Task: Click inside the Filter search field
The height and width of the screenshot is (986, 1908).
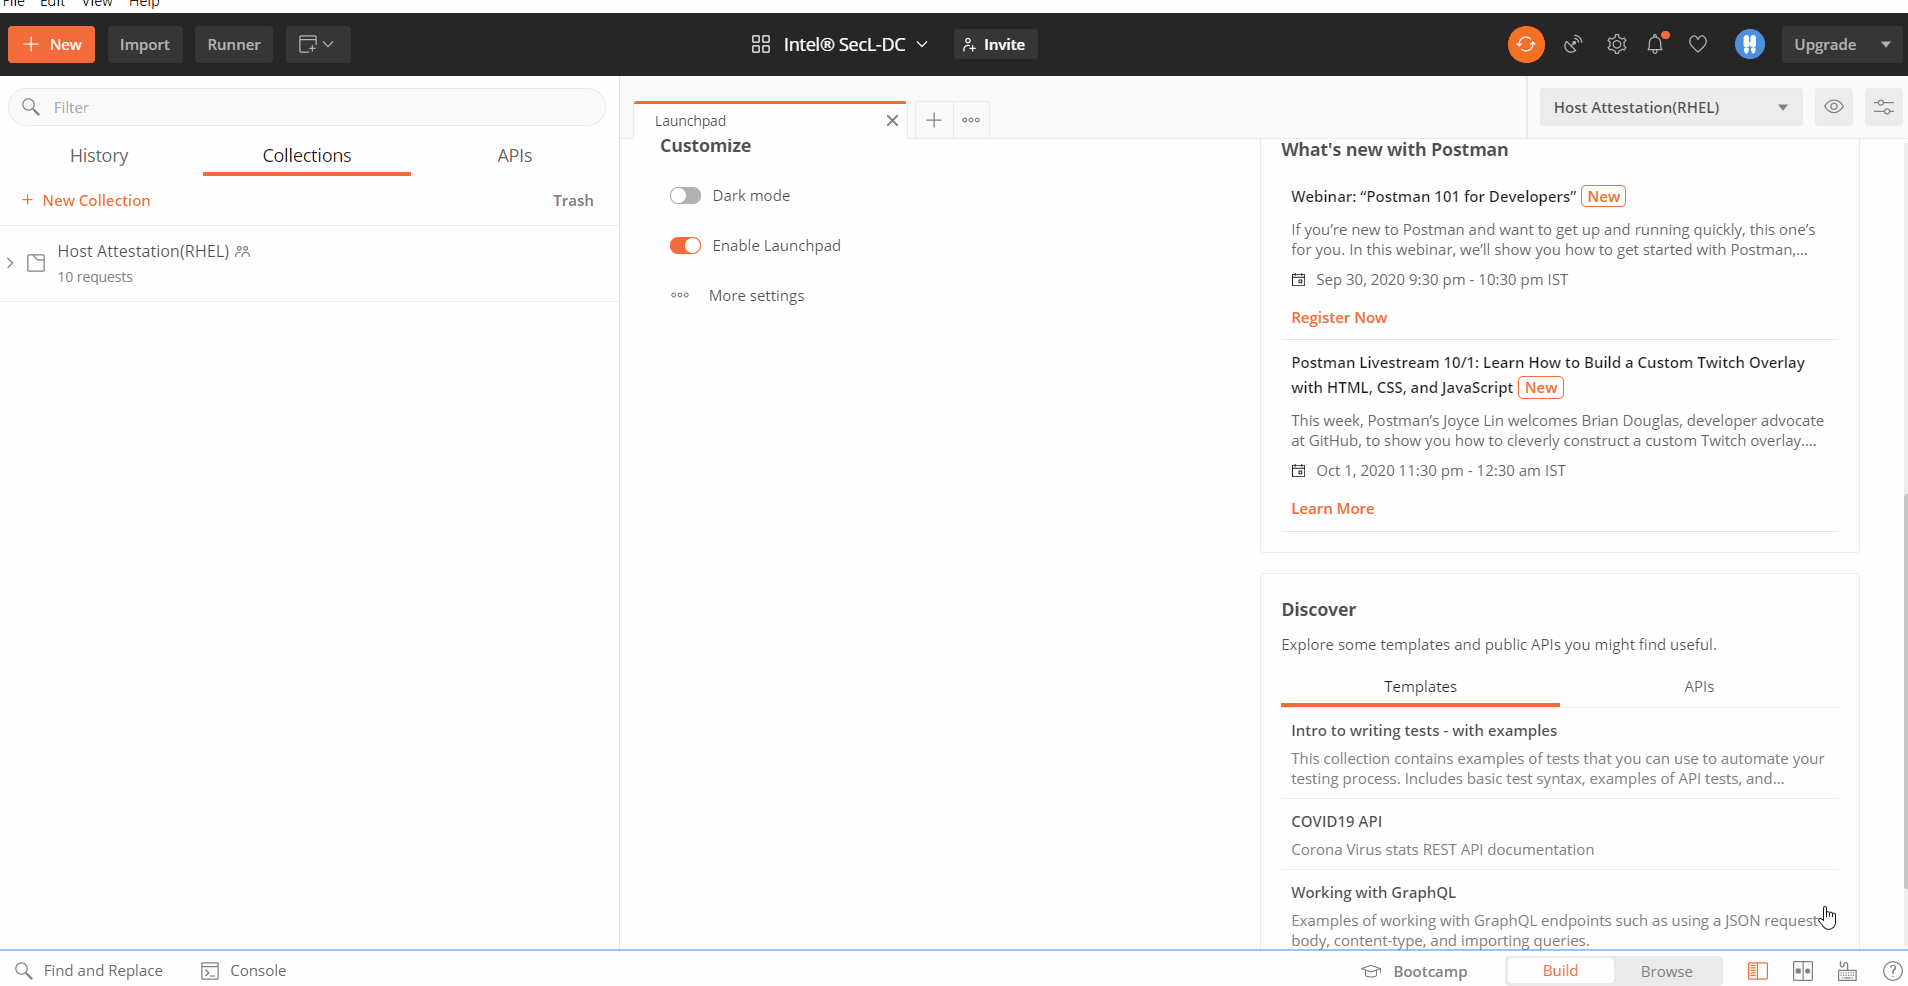Action: point(300,107)
